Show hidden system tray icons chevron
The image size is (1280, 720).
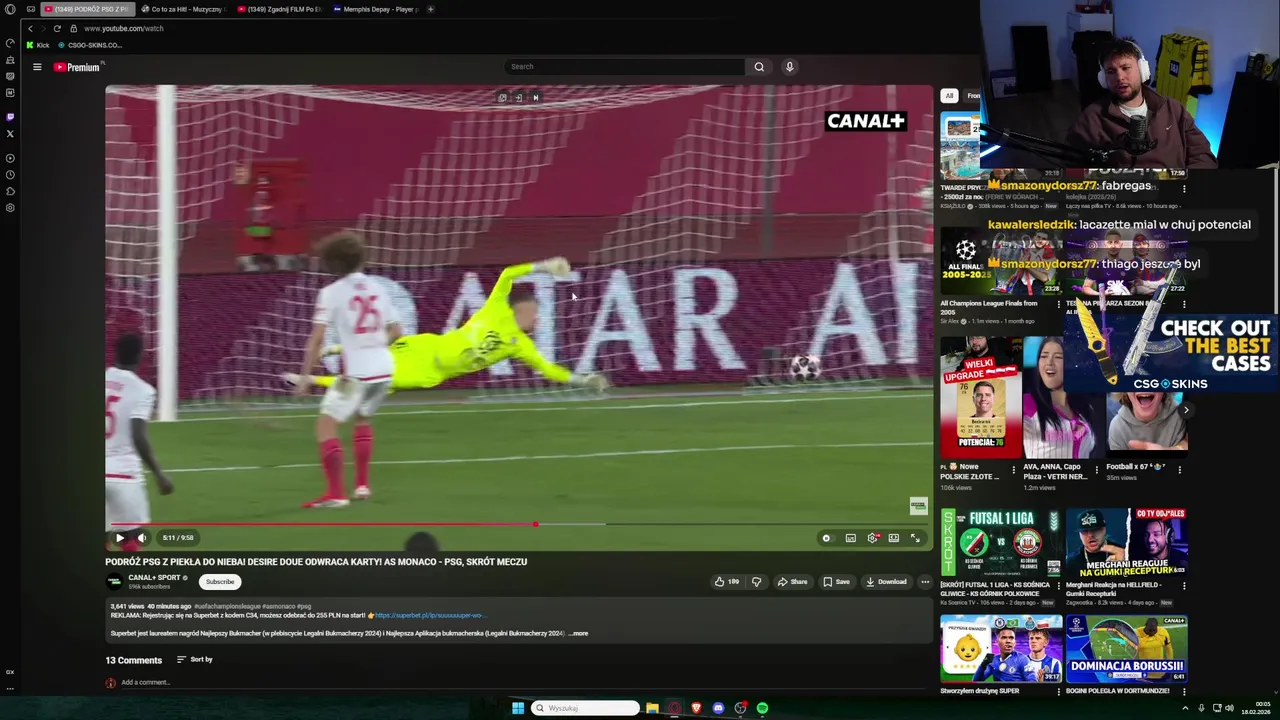(1185, 708)
